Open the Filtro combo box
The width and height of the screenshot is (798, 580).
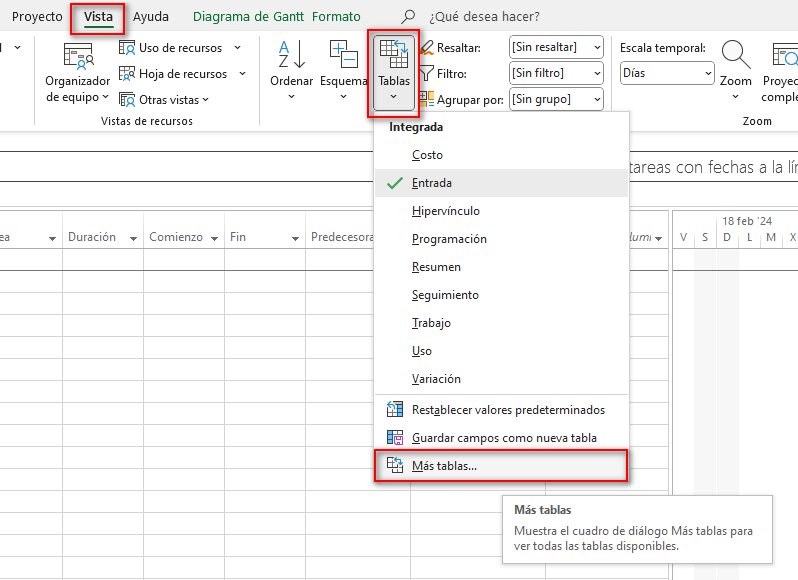[x=555, y=73]
